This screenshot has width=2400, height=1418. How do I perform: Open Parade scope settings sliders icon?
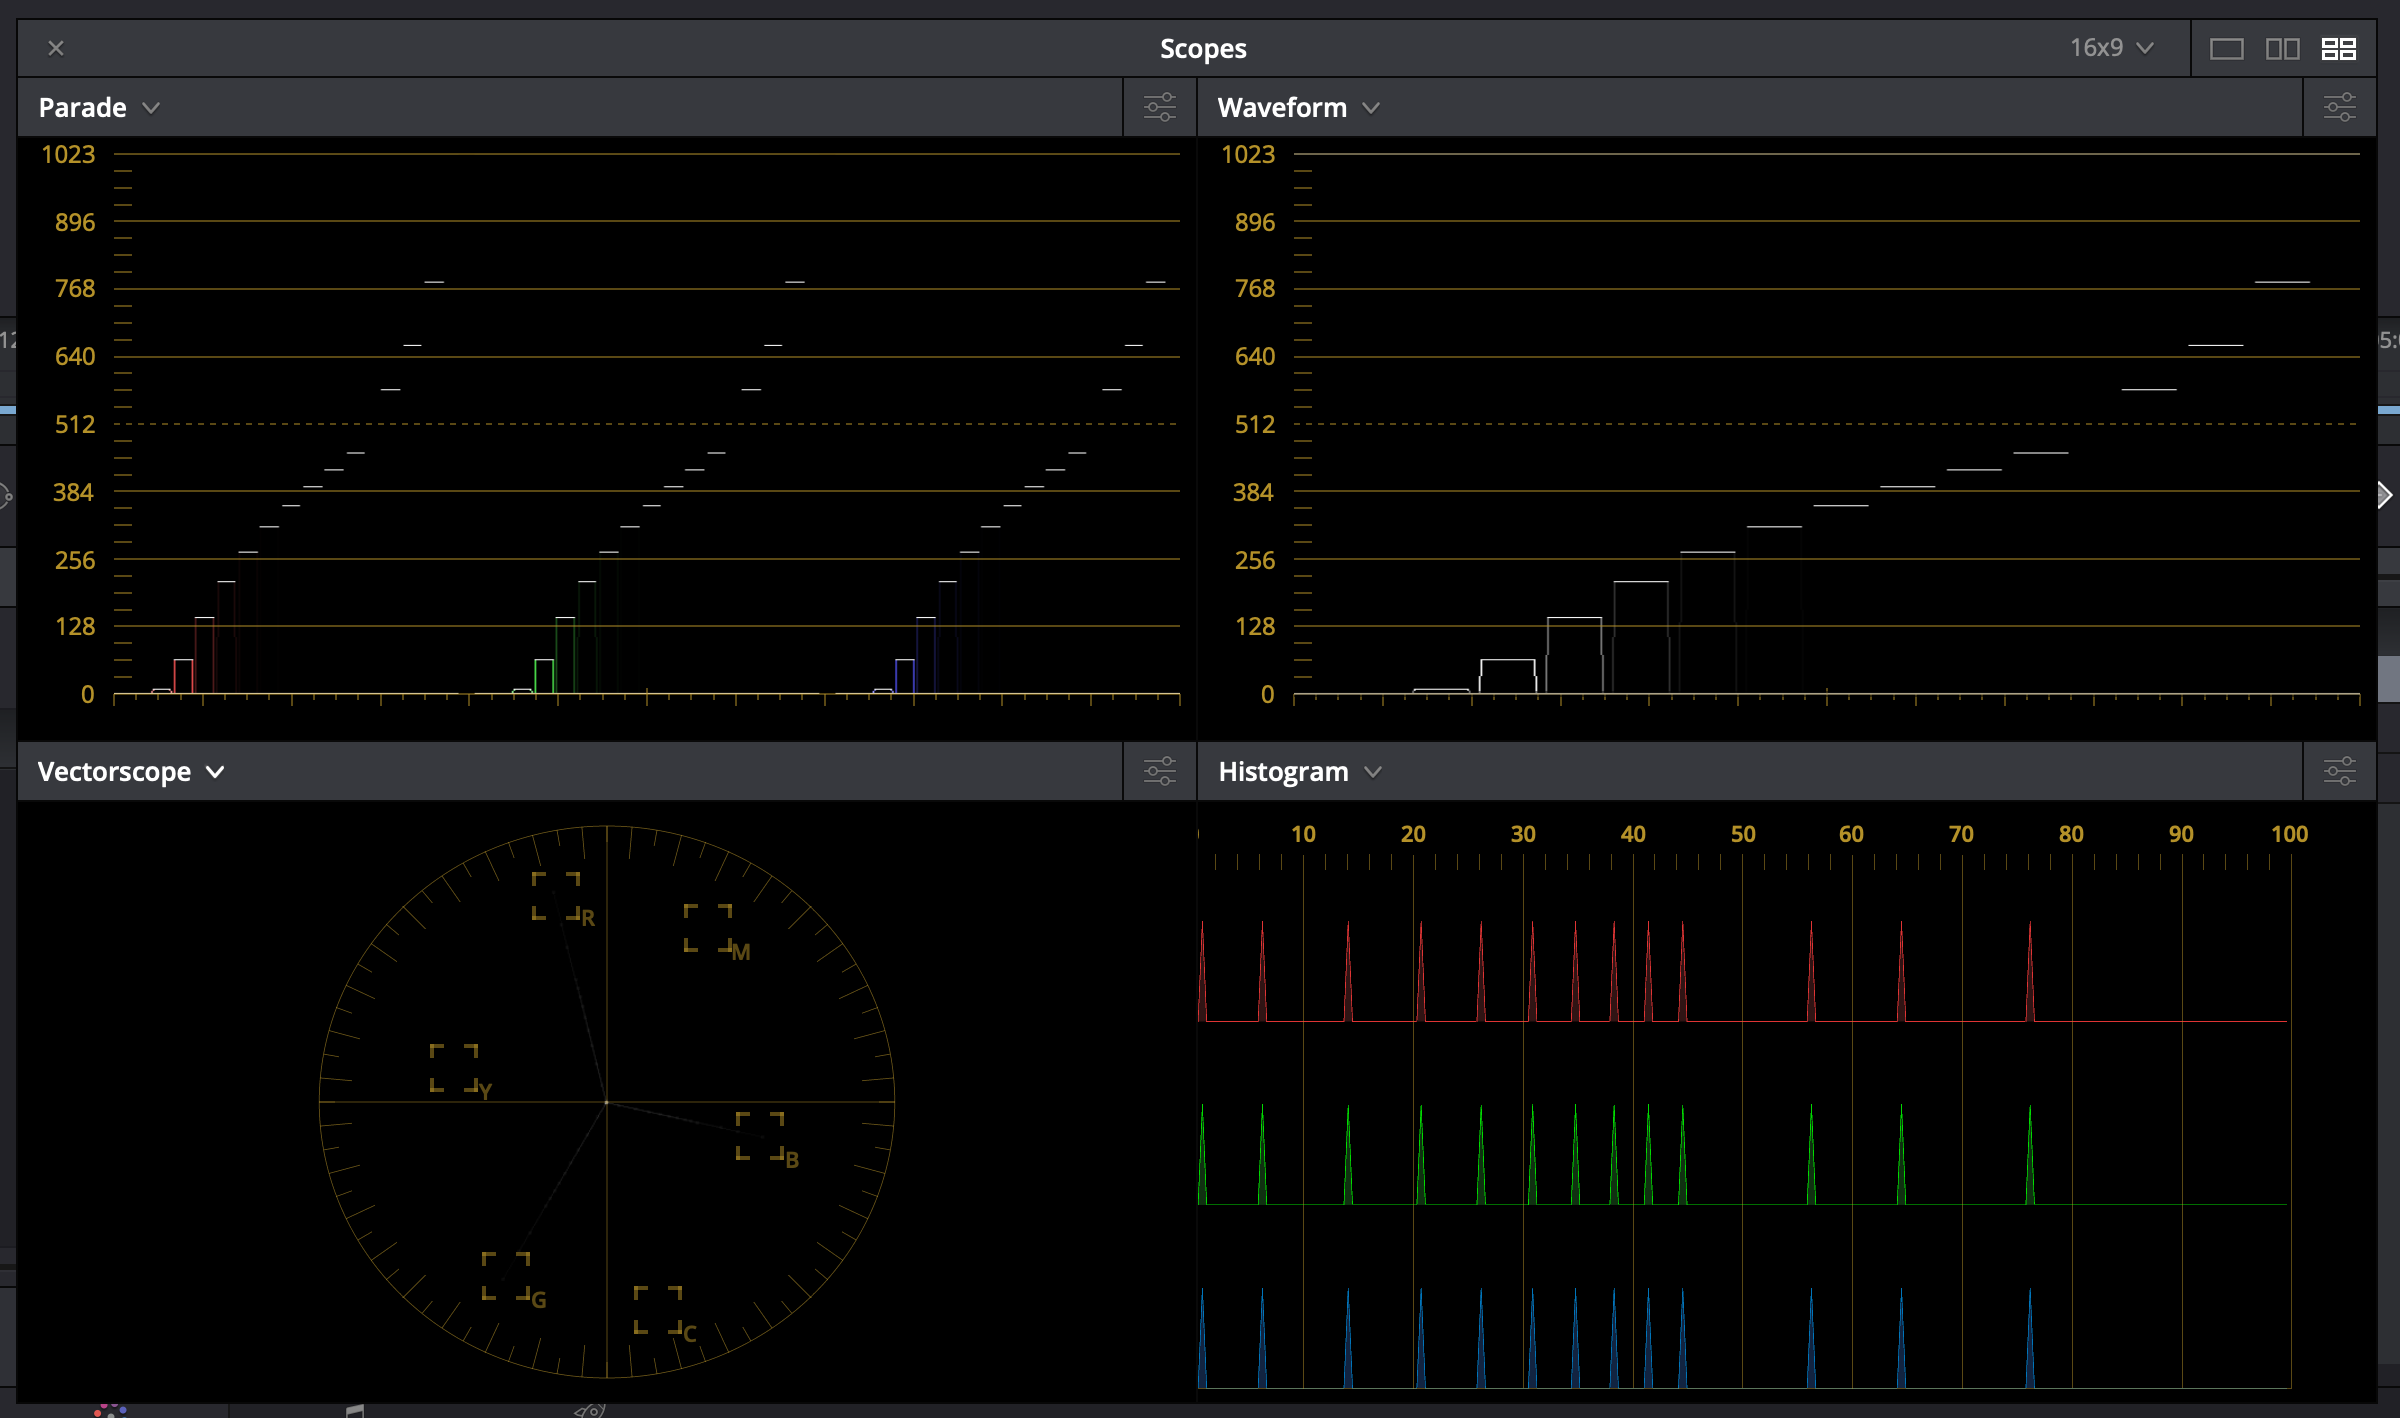pyautogui.click(x=1160, y=107)
